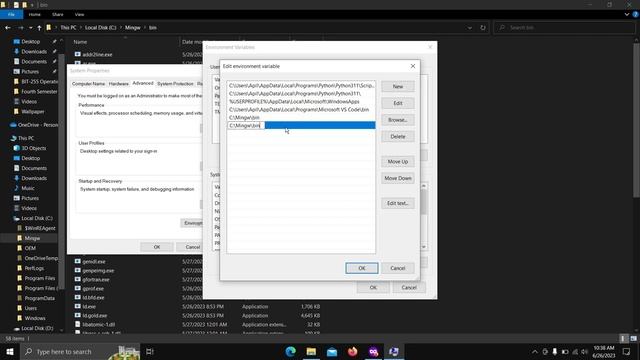Open Mail app from taskbar
The height and width of the screenshot is (360, 640).
point(332,351)
